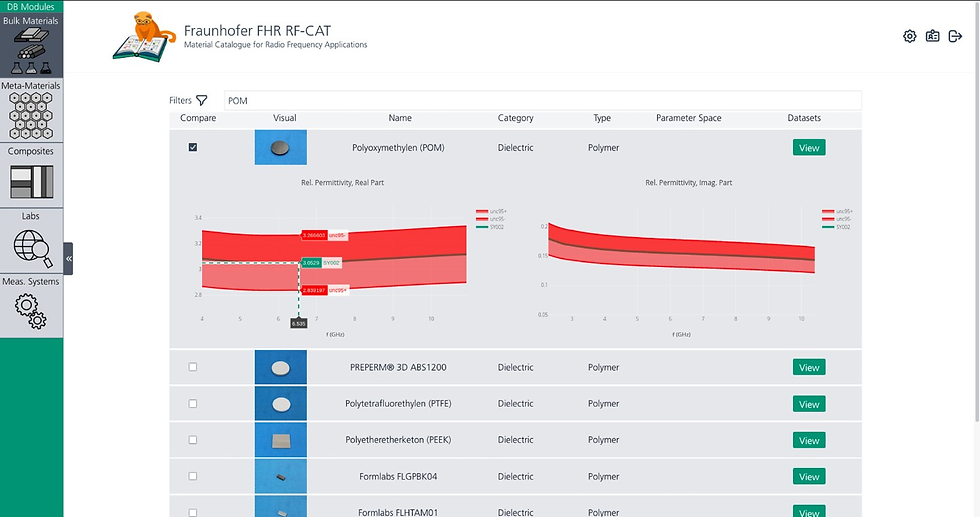Image resolution: width=980 pixels, height=517 pixels.
Task: Click the Filters funnel icon
Action: pos(201,100)
